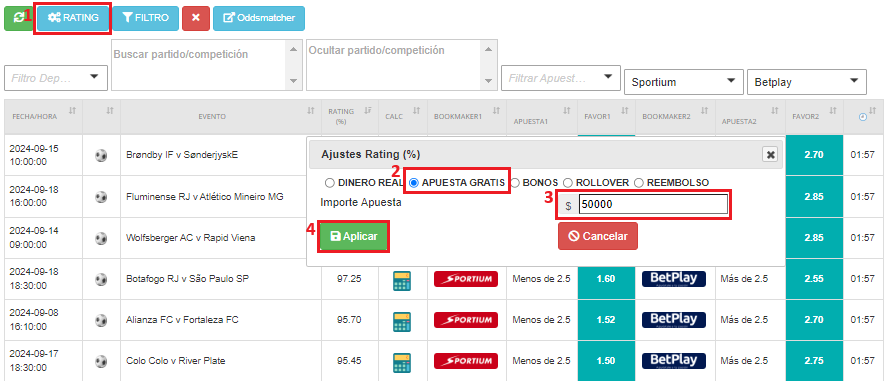Screen dimensions: 885x381
Task: Click Sportium logo in Colo Colo row
Action: click(x=466, y=361)
